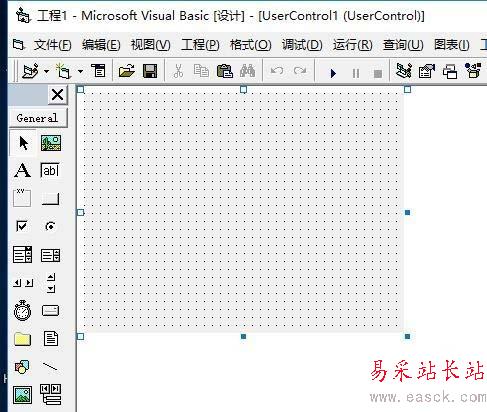Start the program with Run button

click(333, 73)
